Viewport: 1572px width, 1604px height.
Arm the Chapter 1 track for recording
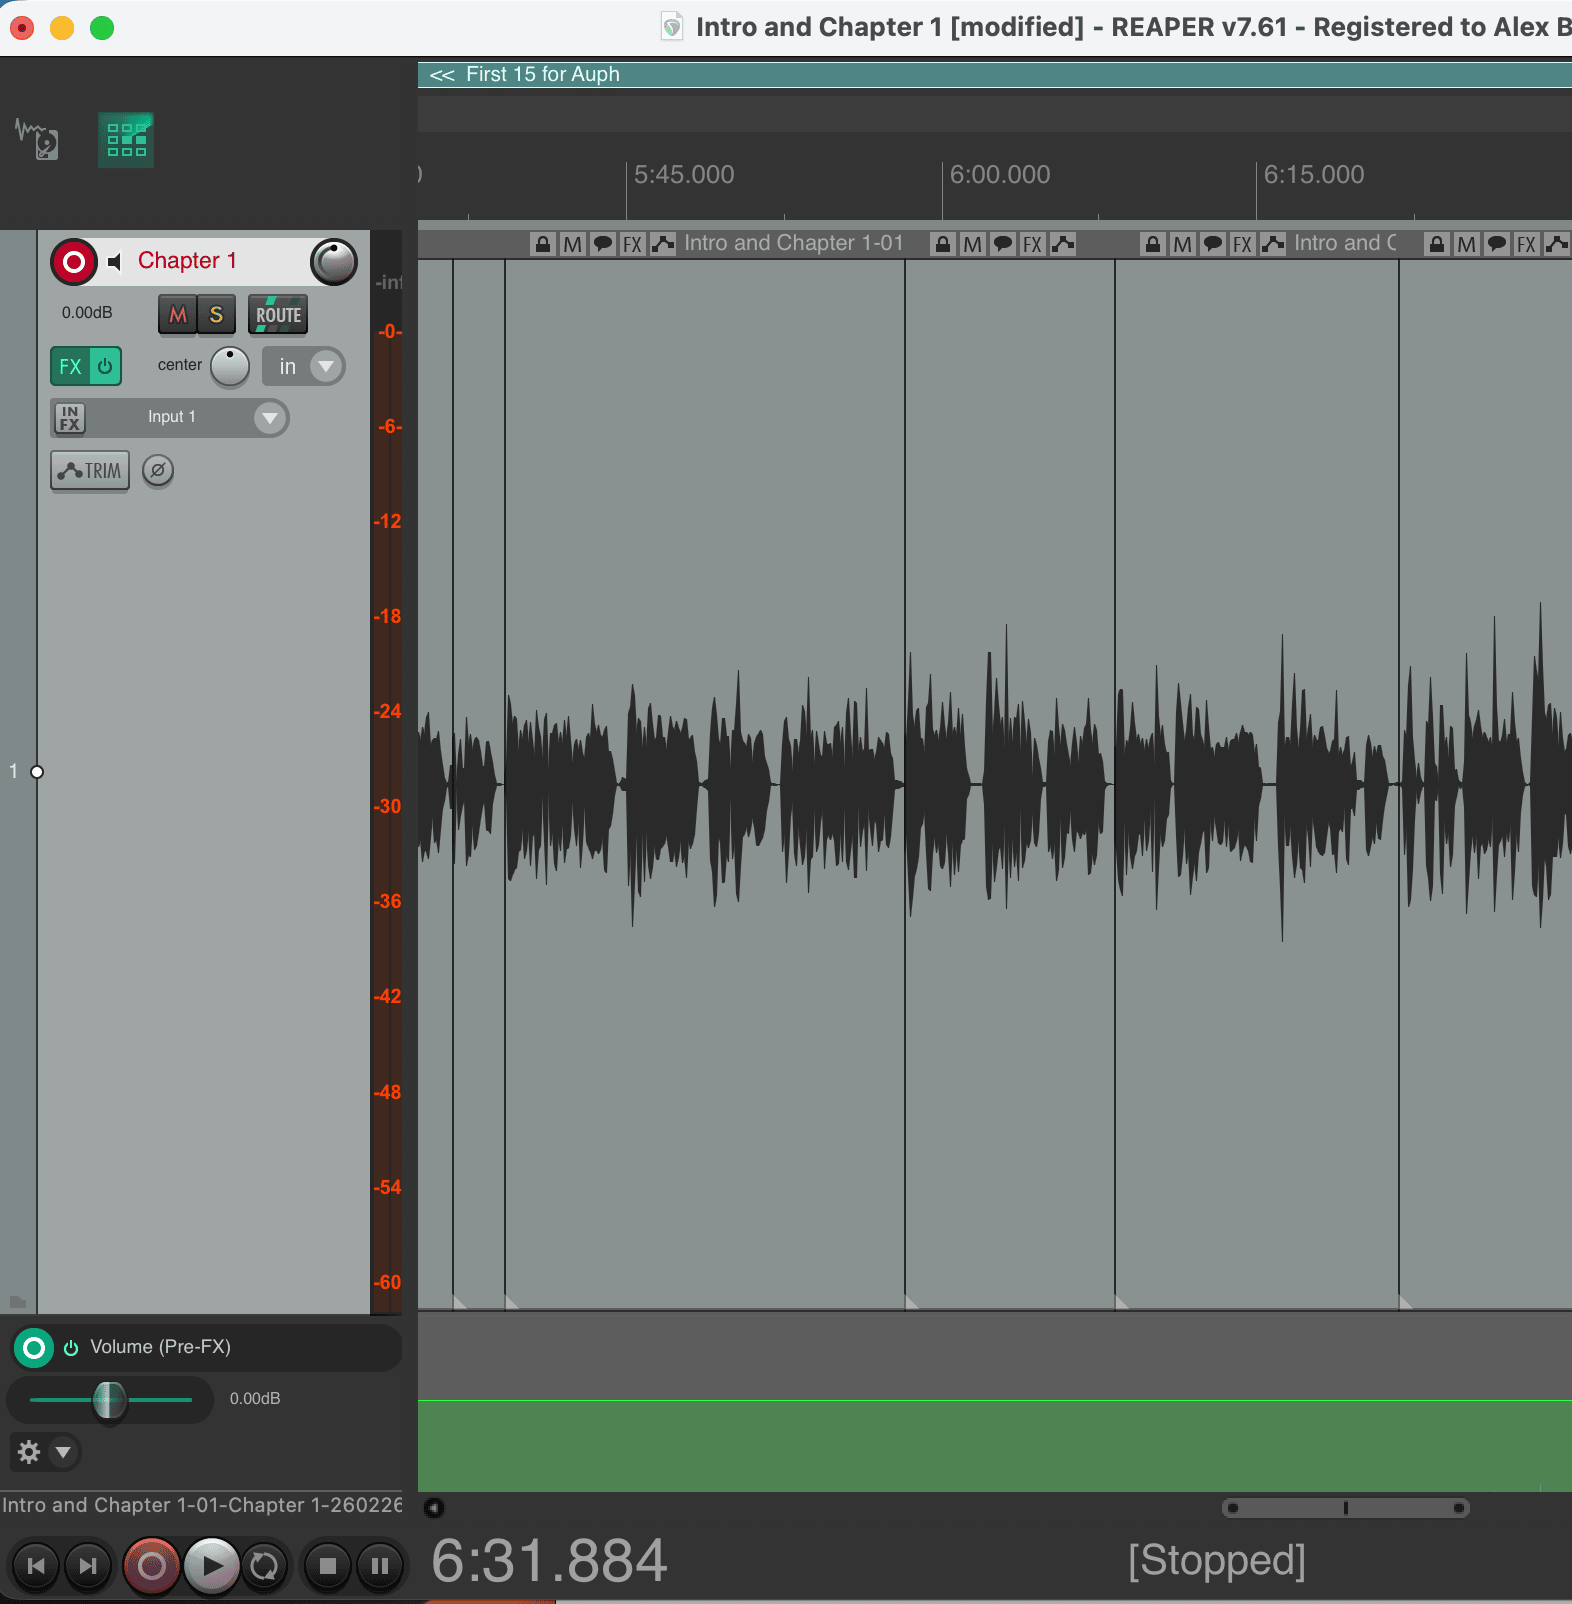tap(73, 262)
